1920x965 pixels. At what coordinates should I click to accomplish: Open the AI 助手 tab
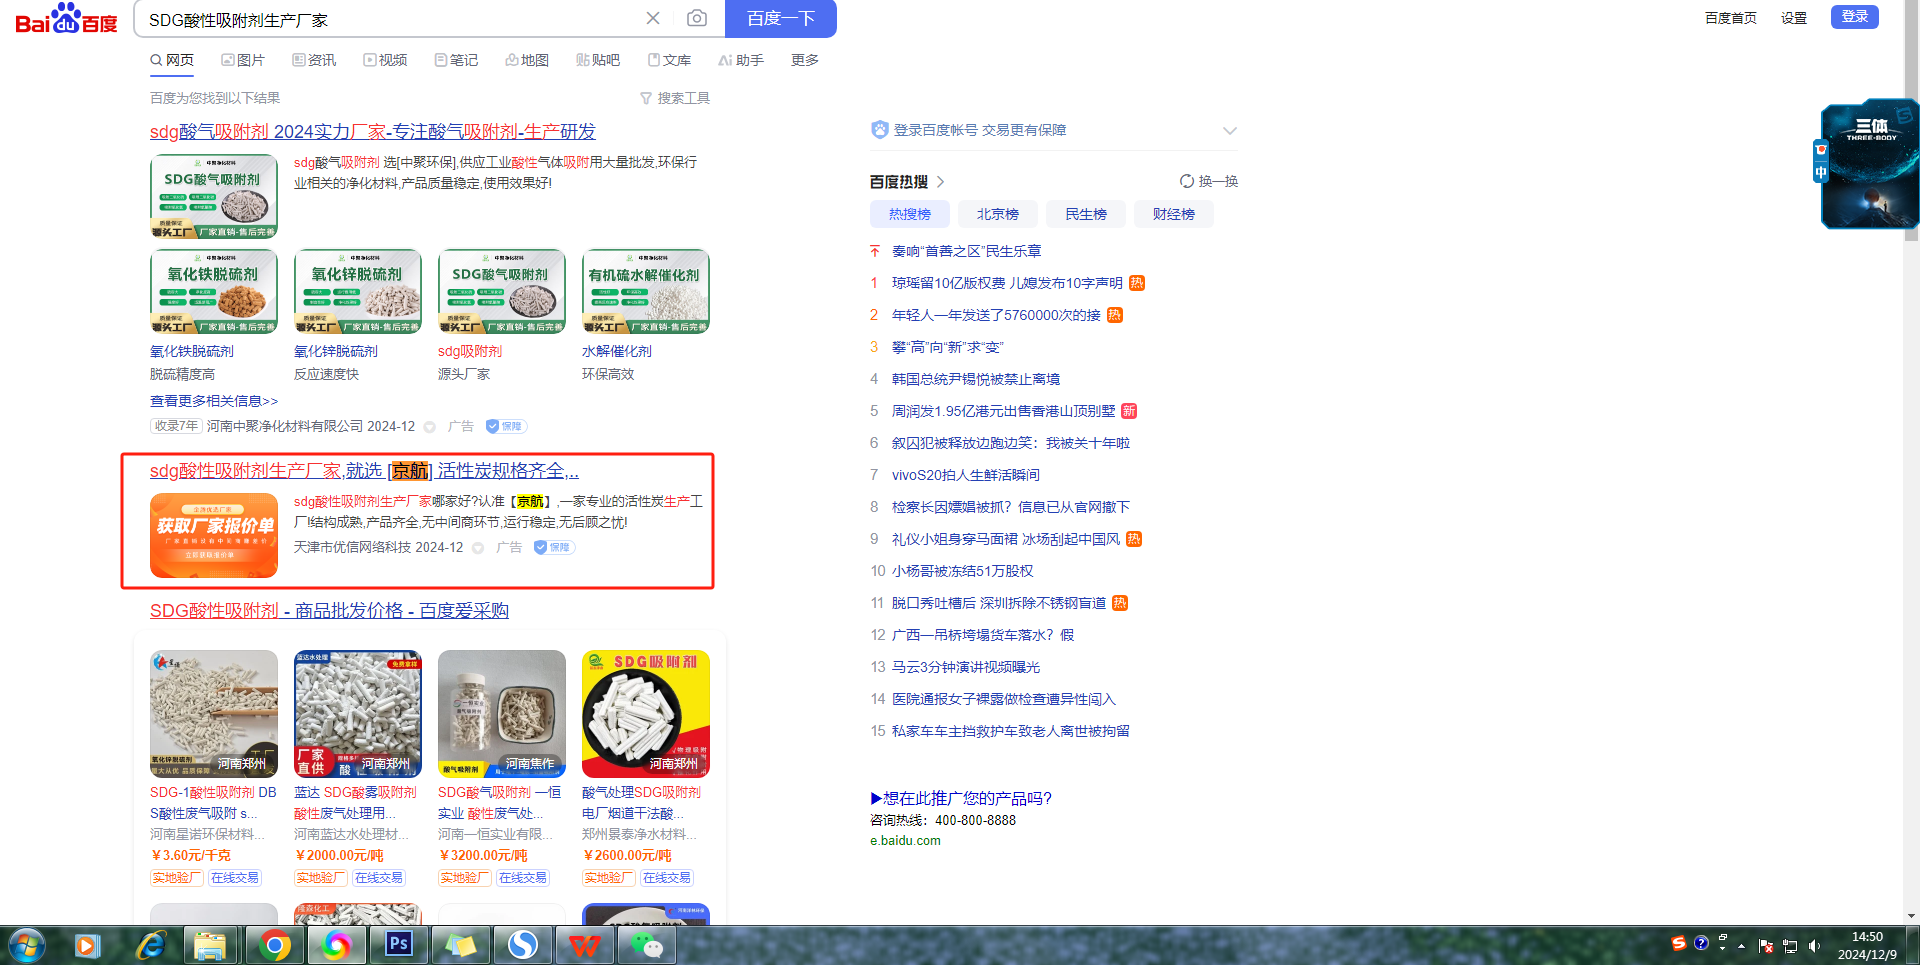(x=741, y=60)
